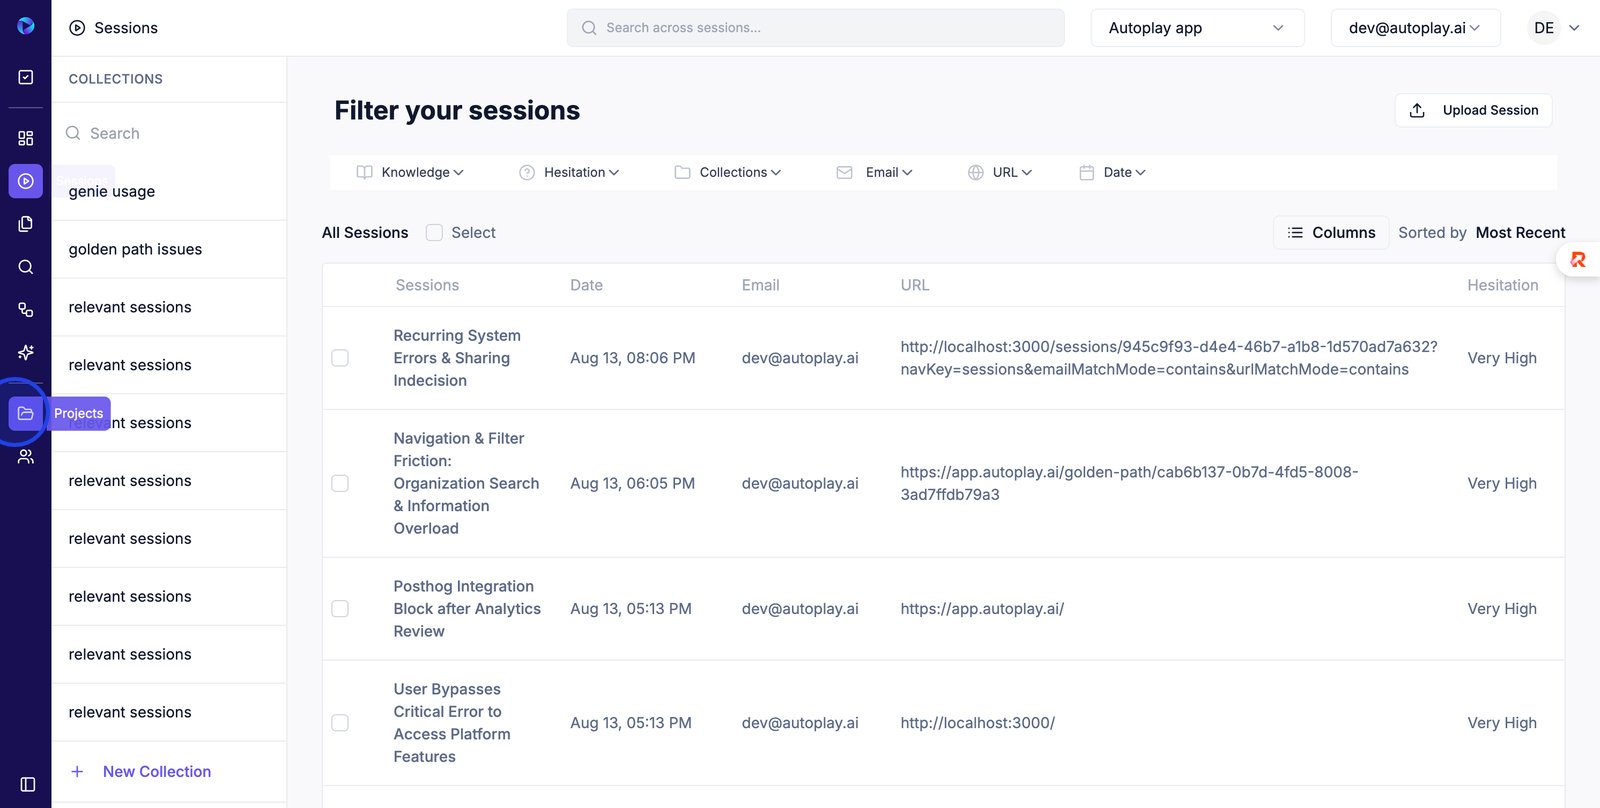The width and height of the screenshot is (1600, 808).
Task: Click the AI sparkle icon in sidebar
Action: [x=26, y=352]
